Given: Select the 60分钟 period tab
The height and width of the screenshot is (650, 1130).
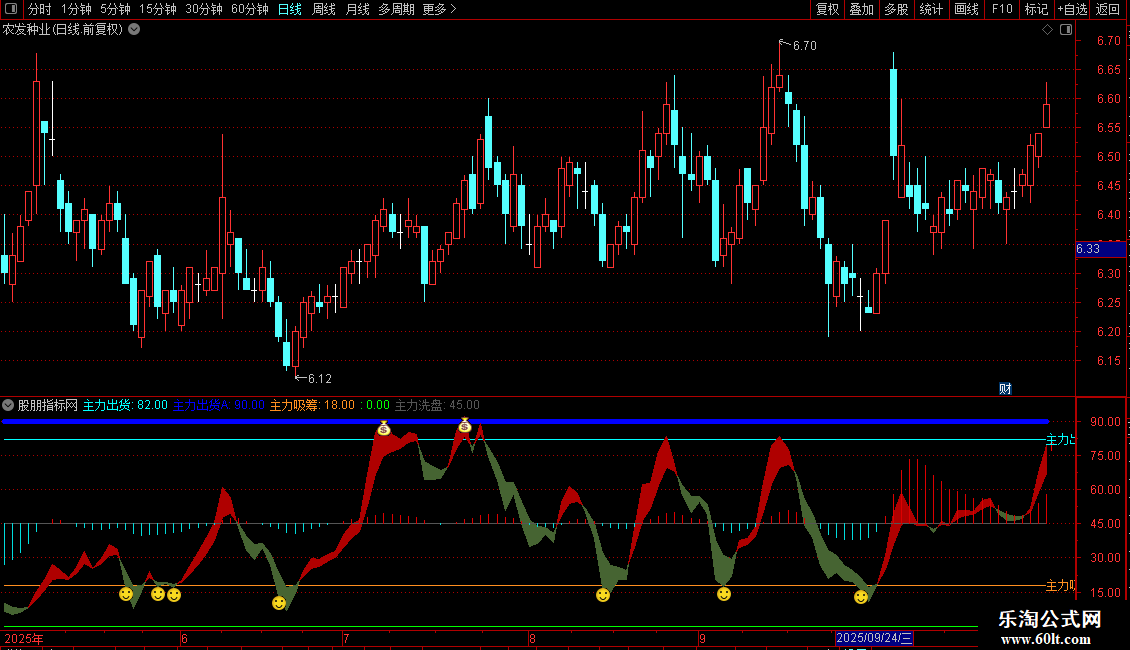Looking at the screenshot, I should 249,9.
